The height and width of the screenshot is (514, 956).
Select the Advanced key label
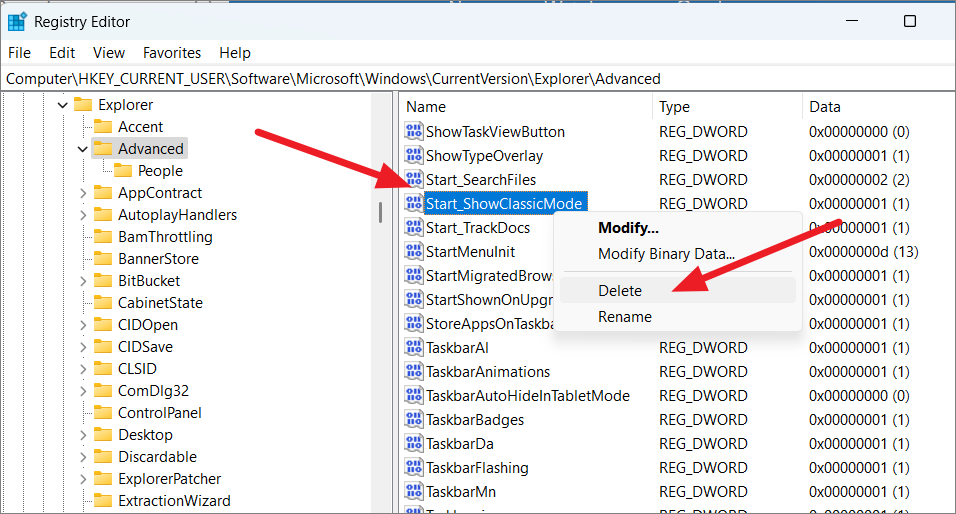(x=151, y=149)
